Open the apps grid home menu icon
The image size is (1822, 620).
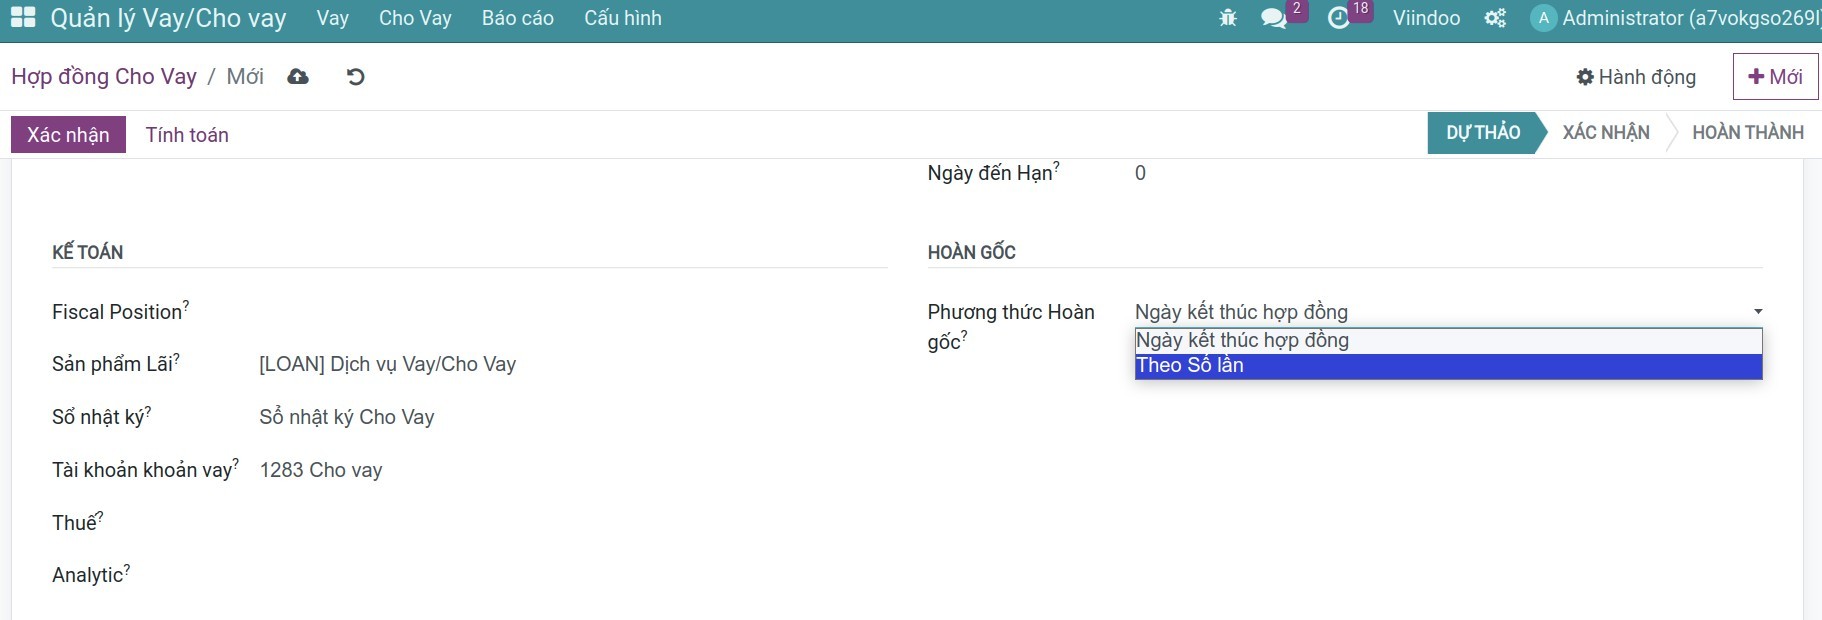(x=23, y=17)
